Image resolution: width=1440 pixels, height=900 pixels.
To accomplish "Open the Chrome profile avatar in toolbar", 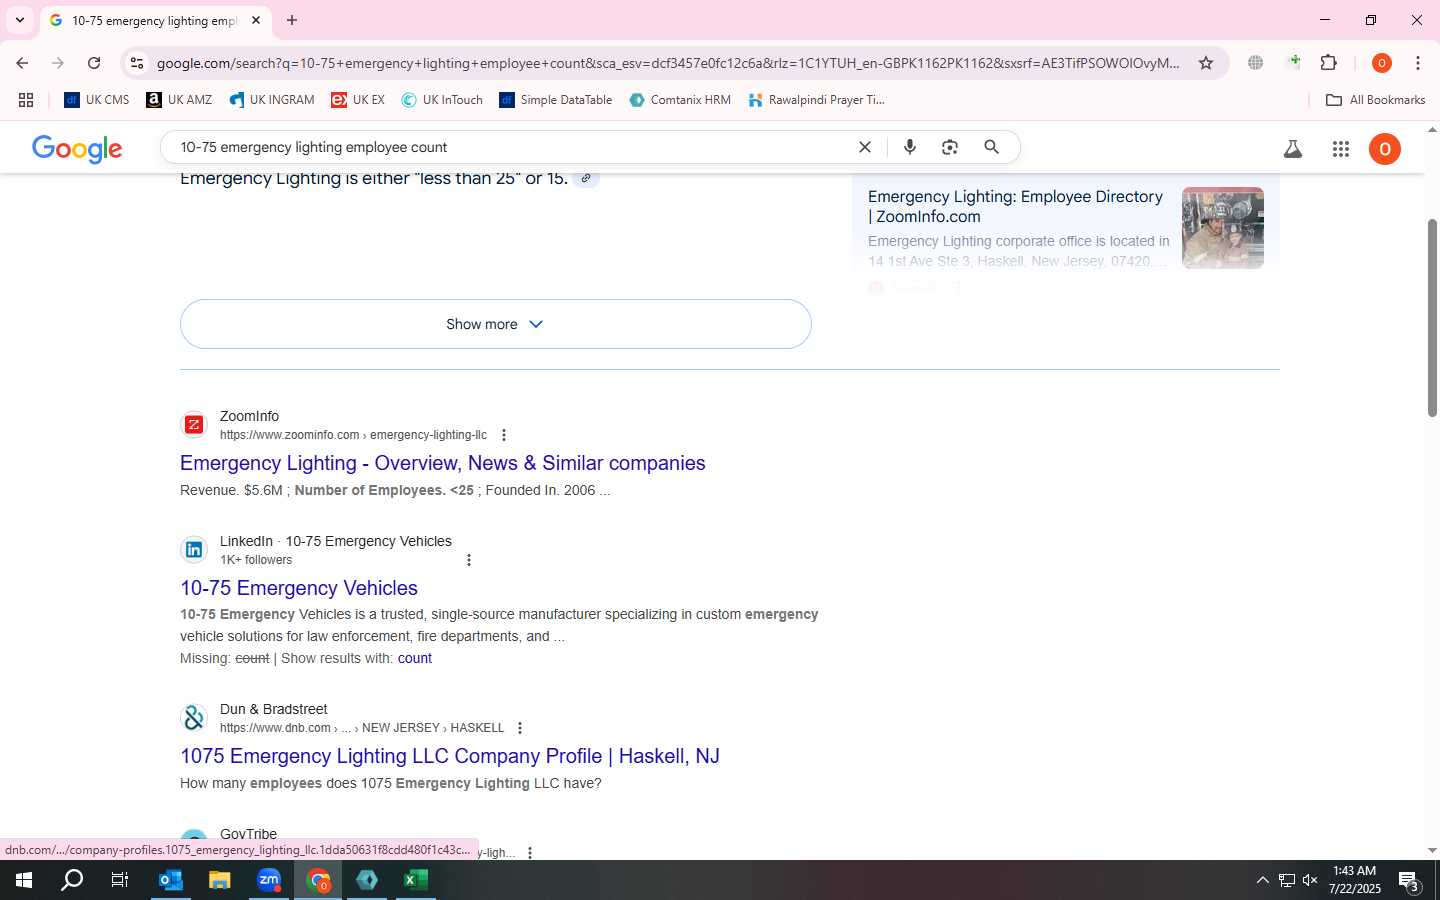I will pyautogui.click(x=1382, y=63).
